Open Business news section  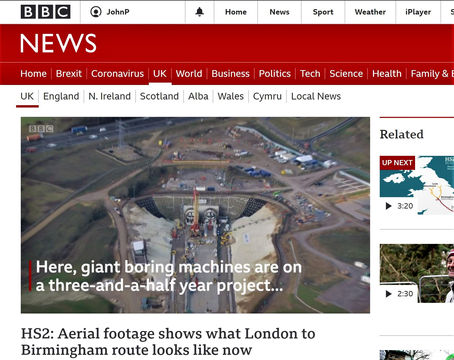[x=230, y=74]
